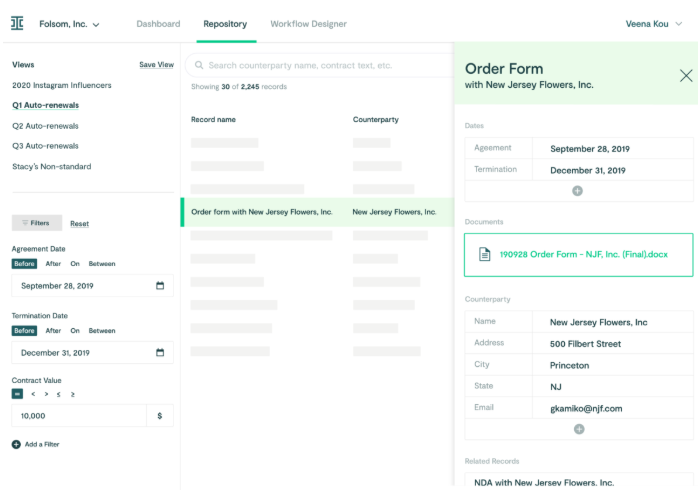Open Agreement Date calendar picker
This screenshot has height=495, width=698.
[160, 286]
